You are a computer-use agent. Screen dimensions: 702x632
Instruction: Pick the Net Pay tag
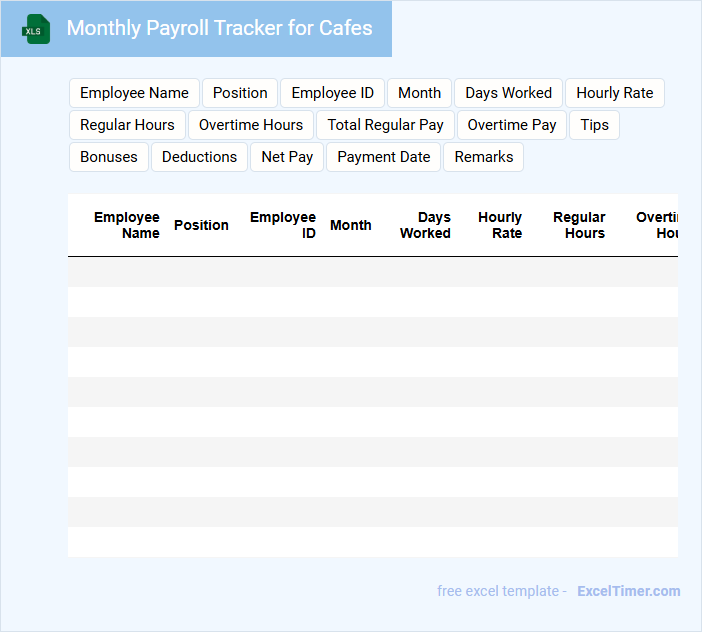click(287, 157)
